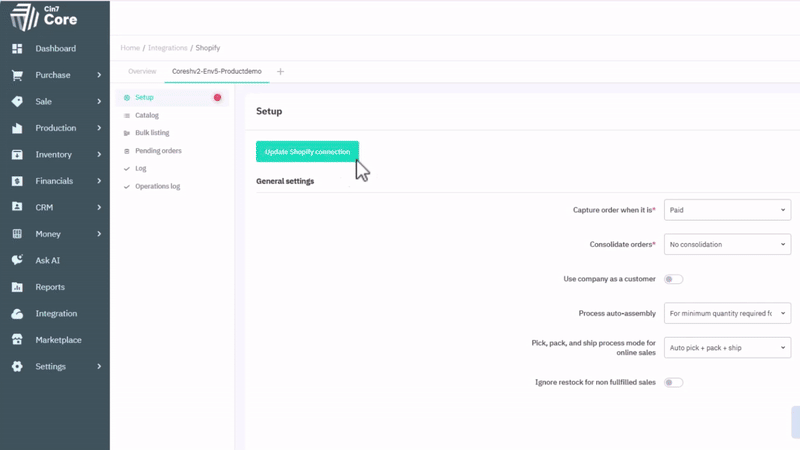Go to Home breadcrumb link
The image size is (800, 450).
tap(130, 48)
